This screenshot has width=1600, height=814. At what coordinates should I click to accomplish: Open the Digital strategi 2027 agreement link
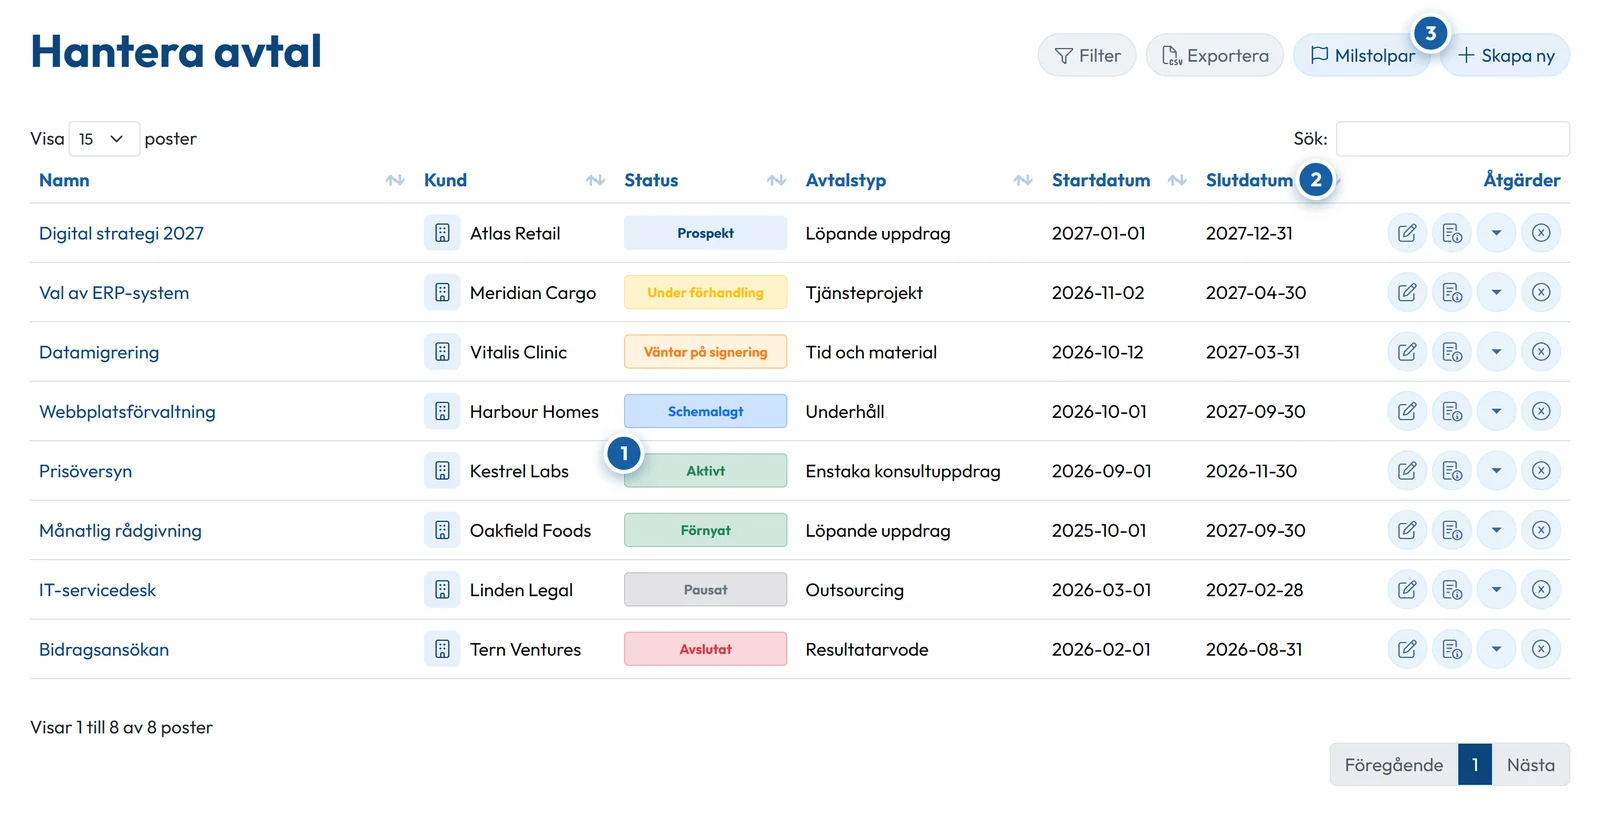pos(121,233)
